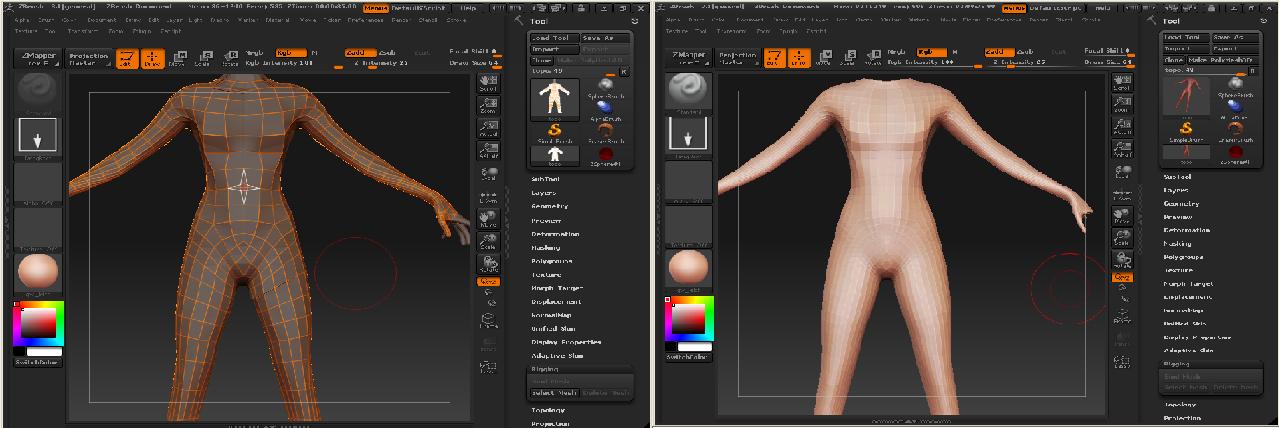Expand Polygroups section in wireframe window
This screenshot has height=428, width=1279.
pyautogui.click(x=552, y=260)
